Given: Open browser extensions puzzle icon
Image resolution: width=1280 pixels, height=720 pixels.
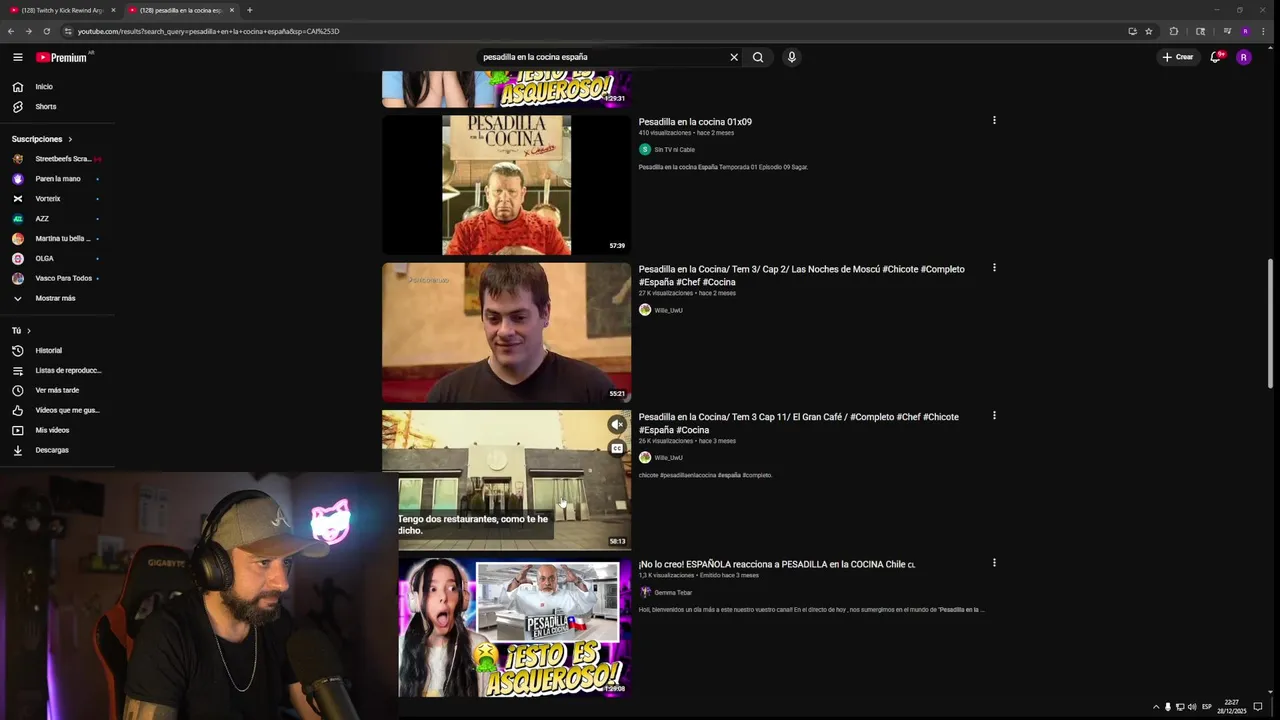Looking at the screenshot, I should pyautogui.click(x=1174, y=31).
